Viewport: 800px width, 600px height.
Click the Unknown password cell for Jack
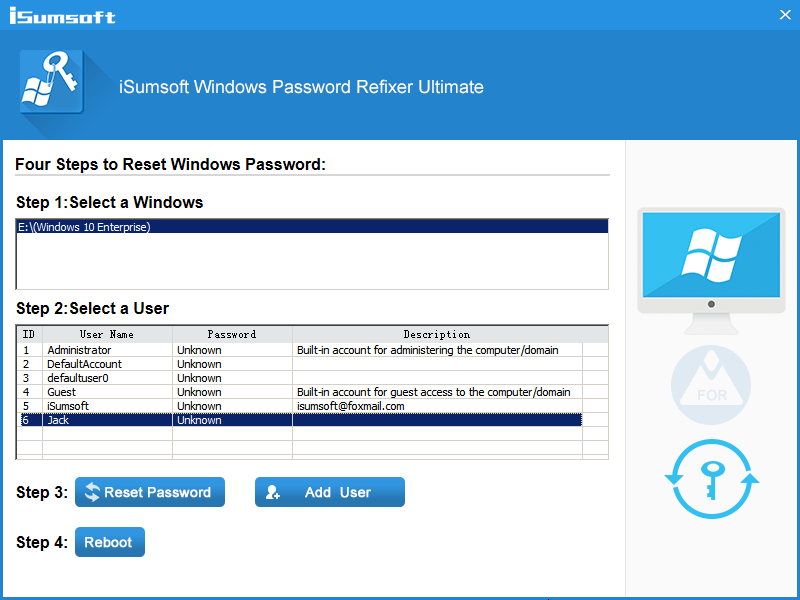232,420
